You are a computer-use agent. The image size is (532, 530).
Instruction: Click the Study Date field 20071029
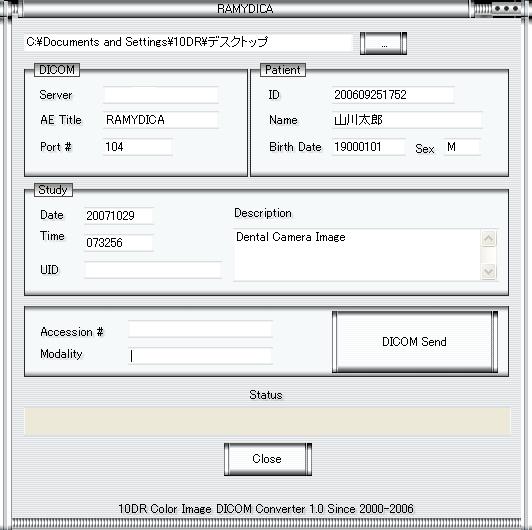click(x=119, y=216)
